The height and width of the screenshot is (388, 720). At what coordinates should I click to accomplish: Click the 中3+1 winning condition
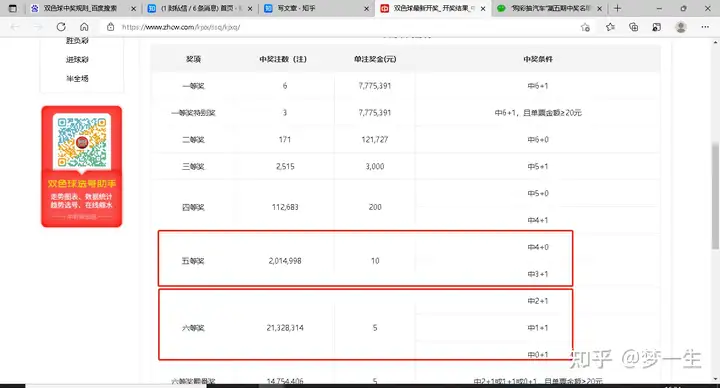[538, 274]
